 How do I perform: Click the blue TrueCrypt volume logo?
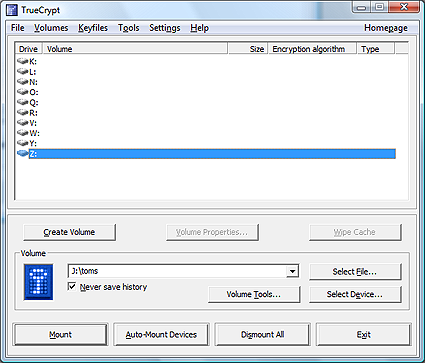point(38,282)
